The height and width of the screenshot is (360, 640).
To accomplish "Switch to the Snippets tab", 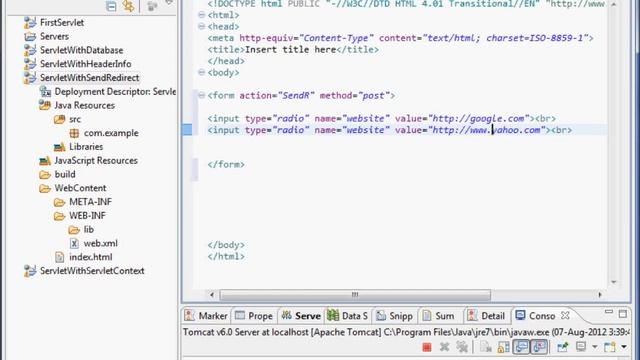I will click(x=394, y=316).
